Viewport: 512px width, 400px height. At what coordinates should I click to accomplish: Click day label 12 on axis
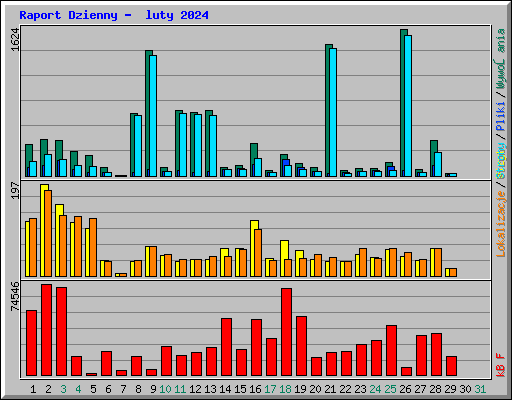coord(195,389)
